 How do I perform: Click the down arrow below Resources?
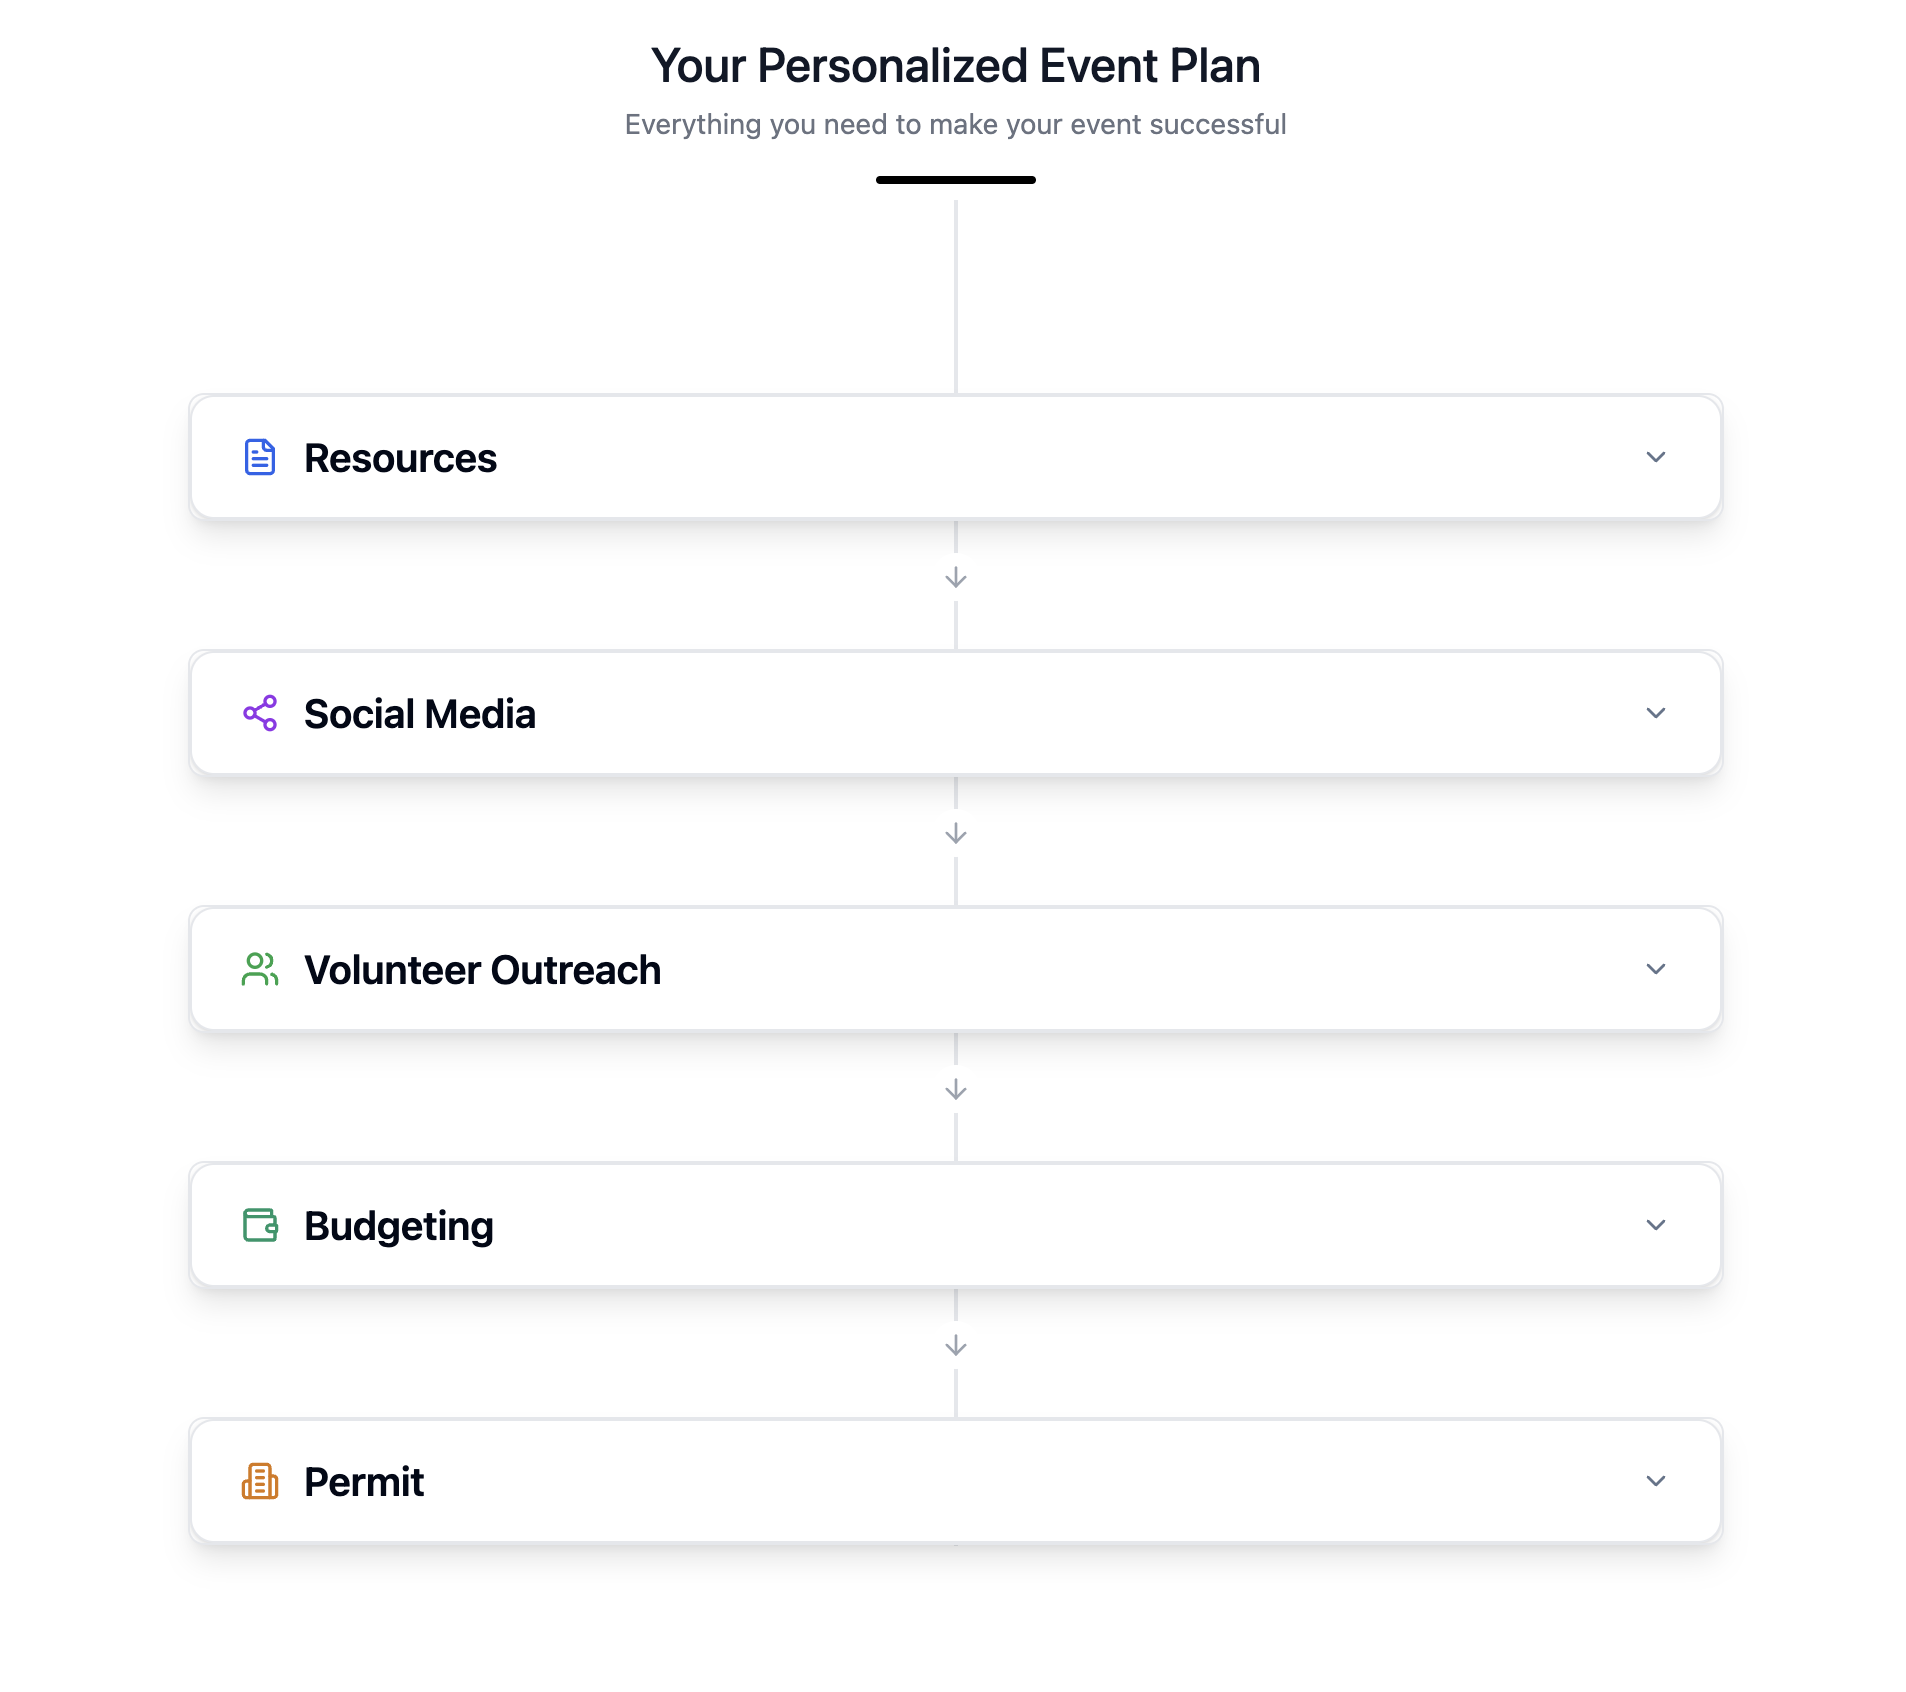click(955, 578)
